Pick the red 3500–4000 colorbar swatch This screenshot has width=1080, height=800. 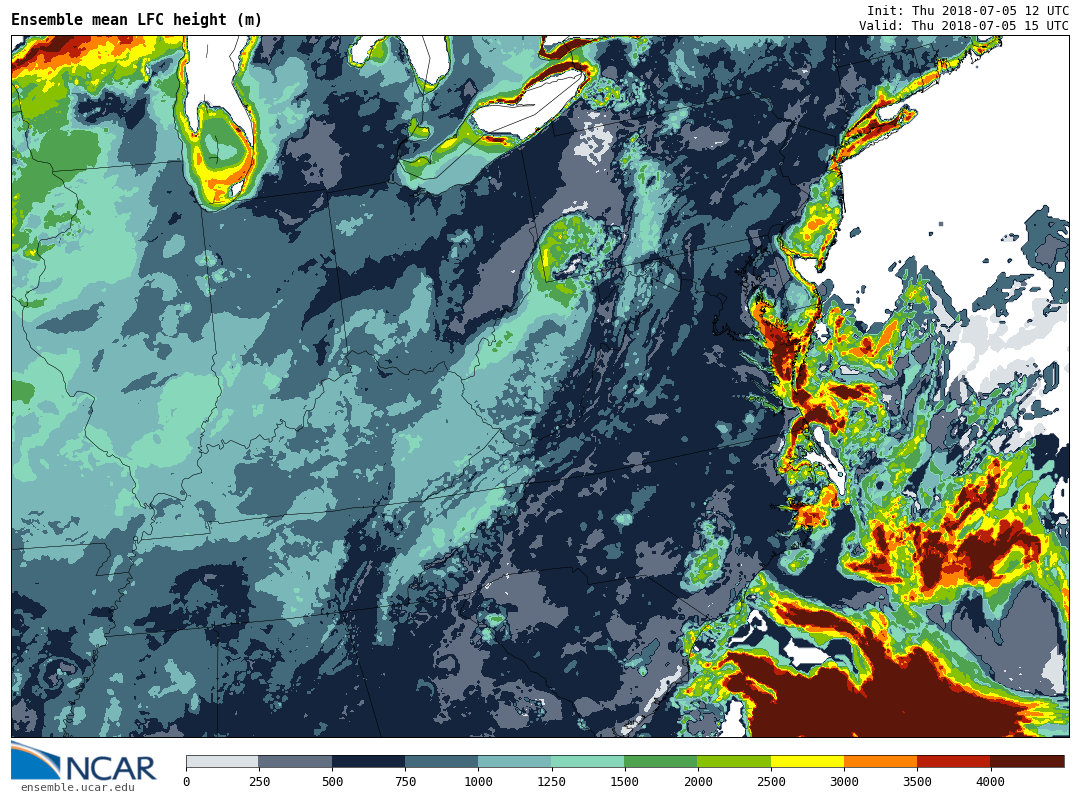[953, 761]
